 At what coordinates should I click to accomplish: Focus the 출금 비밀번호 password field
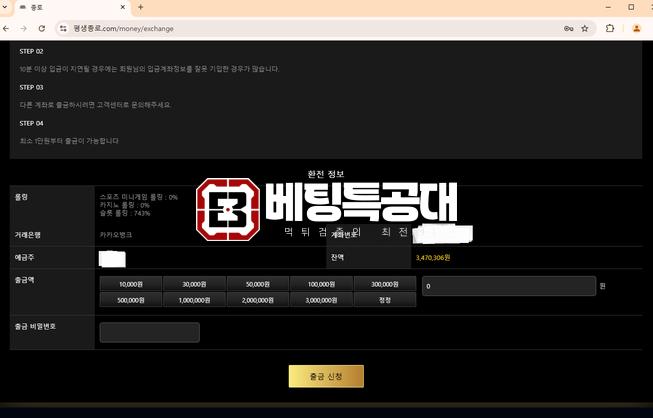150,332
